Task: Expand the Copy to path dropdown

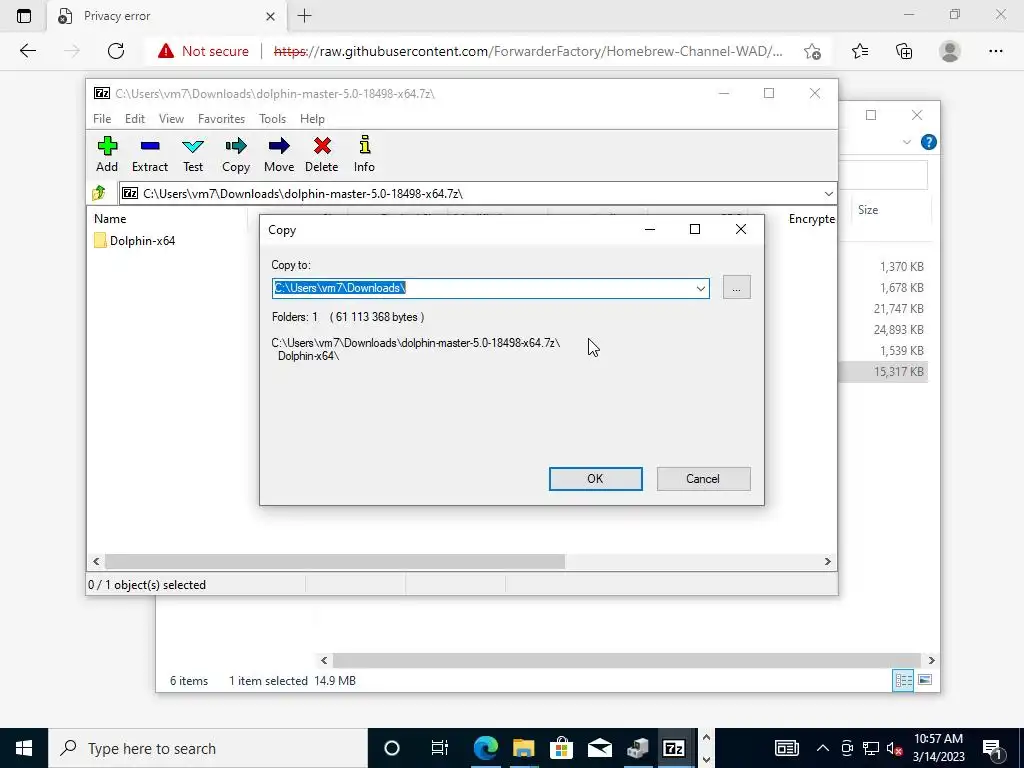Action: pyautogui.click(x=701, y=288)
